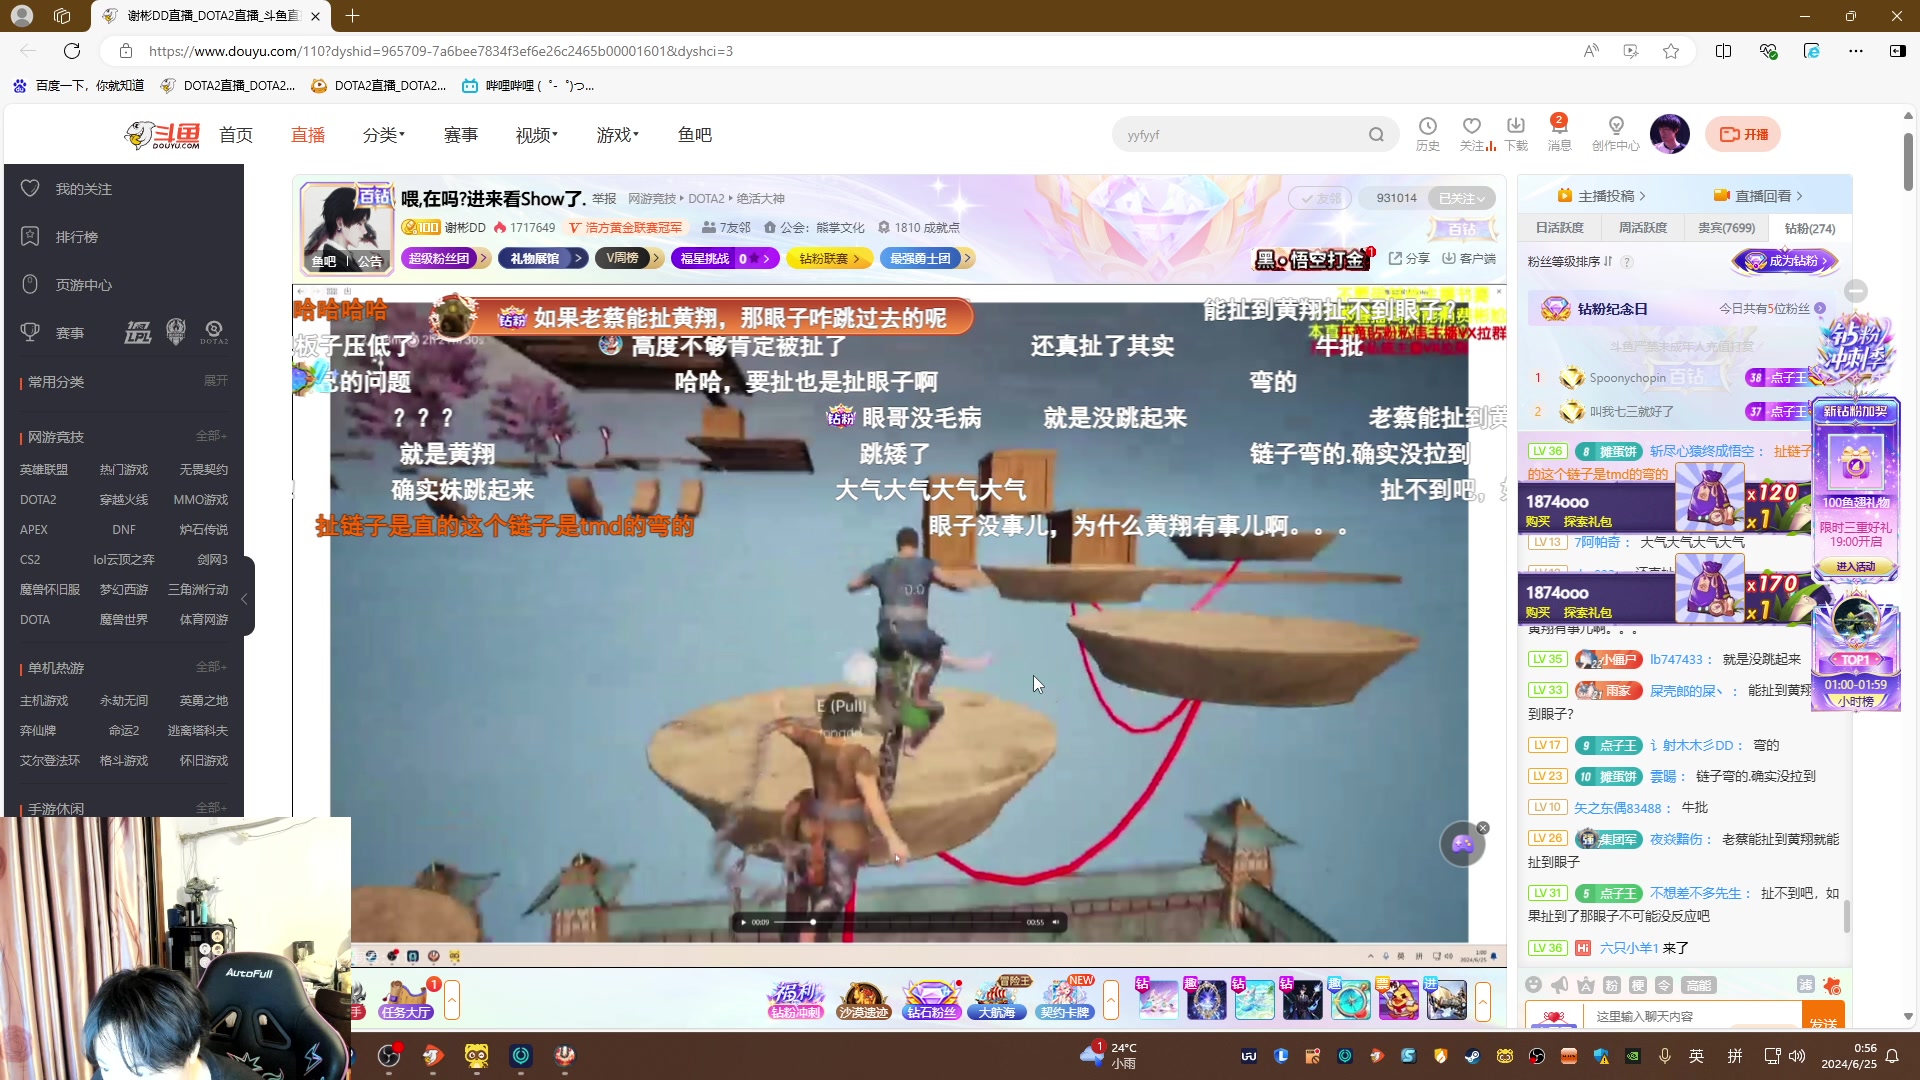Toggle the 高能 chat mode switch
The width and height of the screenshot is (1920, 1080).
point(1698,985)
